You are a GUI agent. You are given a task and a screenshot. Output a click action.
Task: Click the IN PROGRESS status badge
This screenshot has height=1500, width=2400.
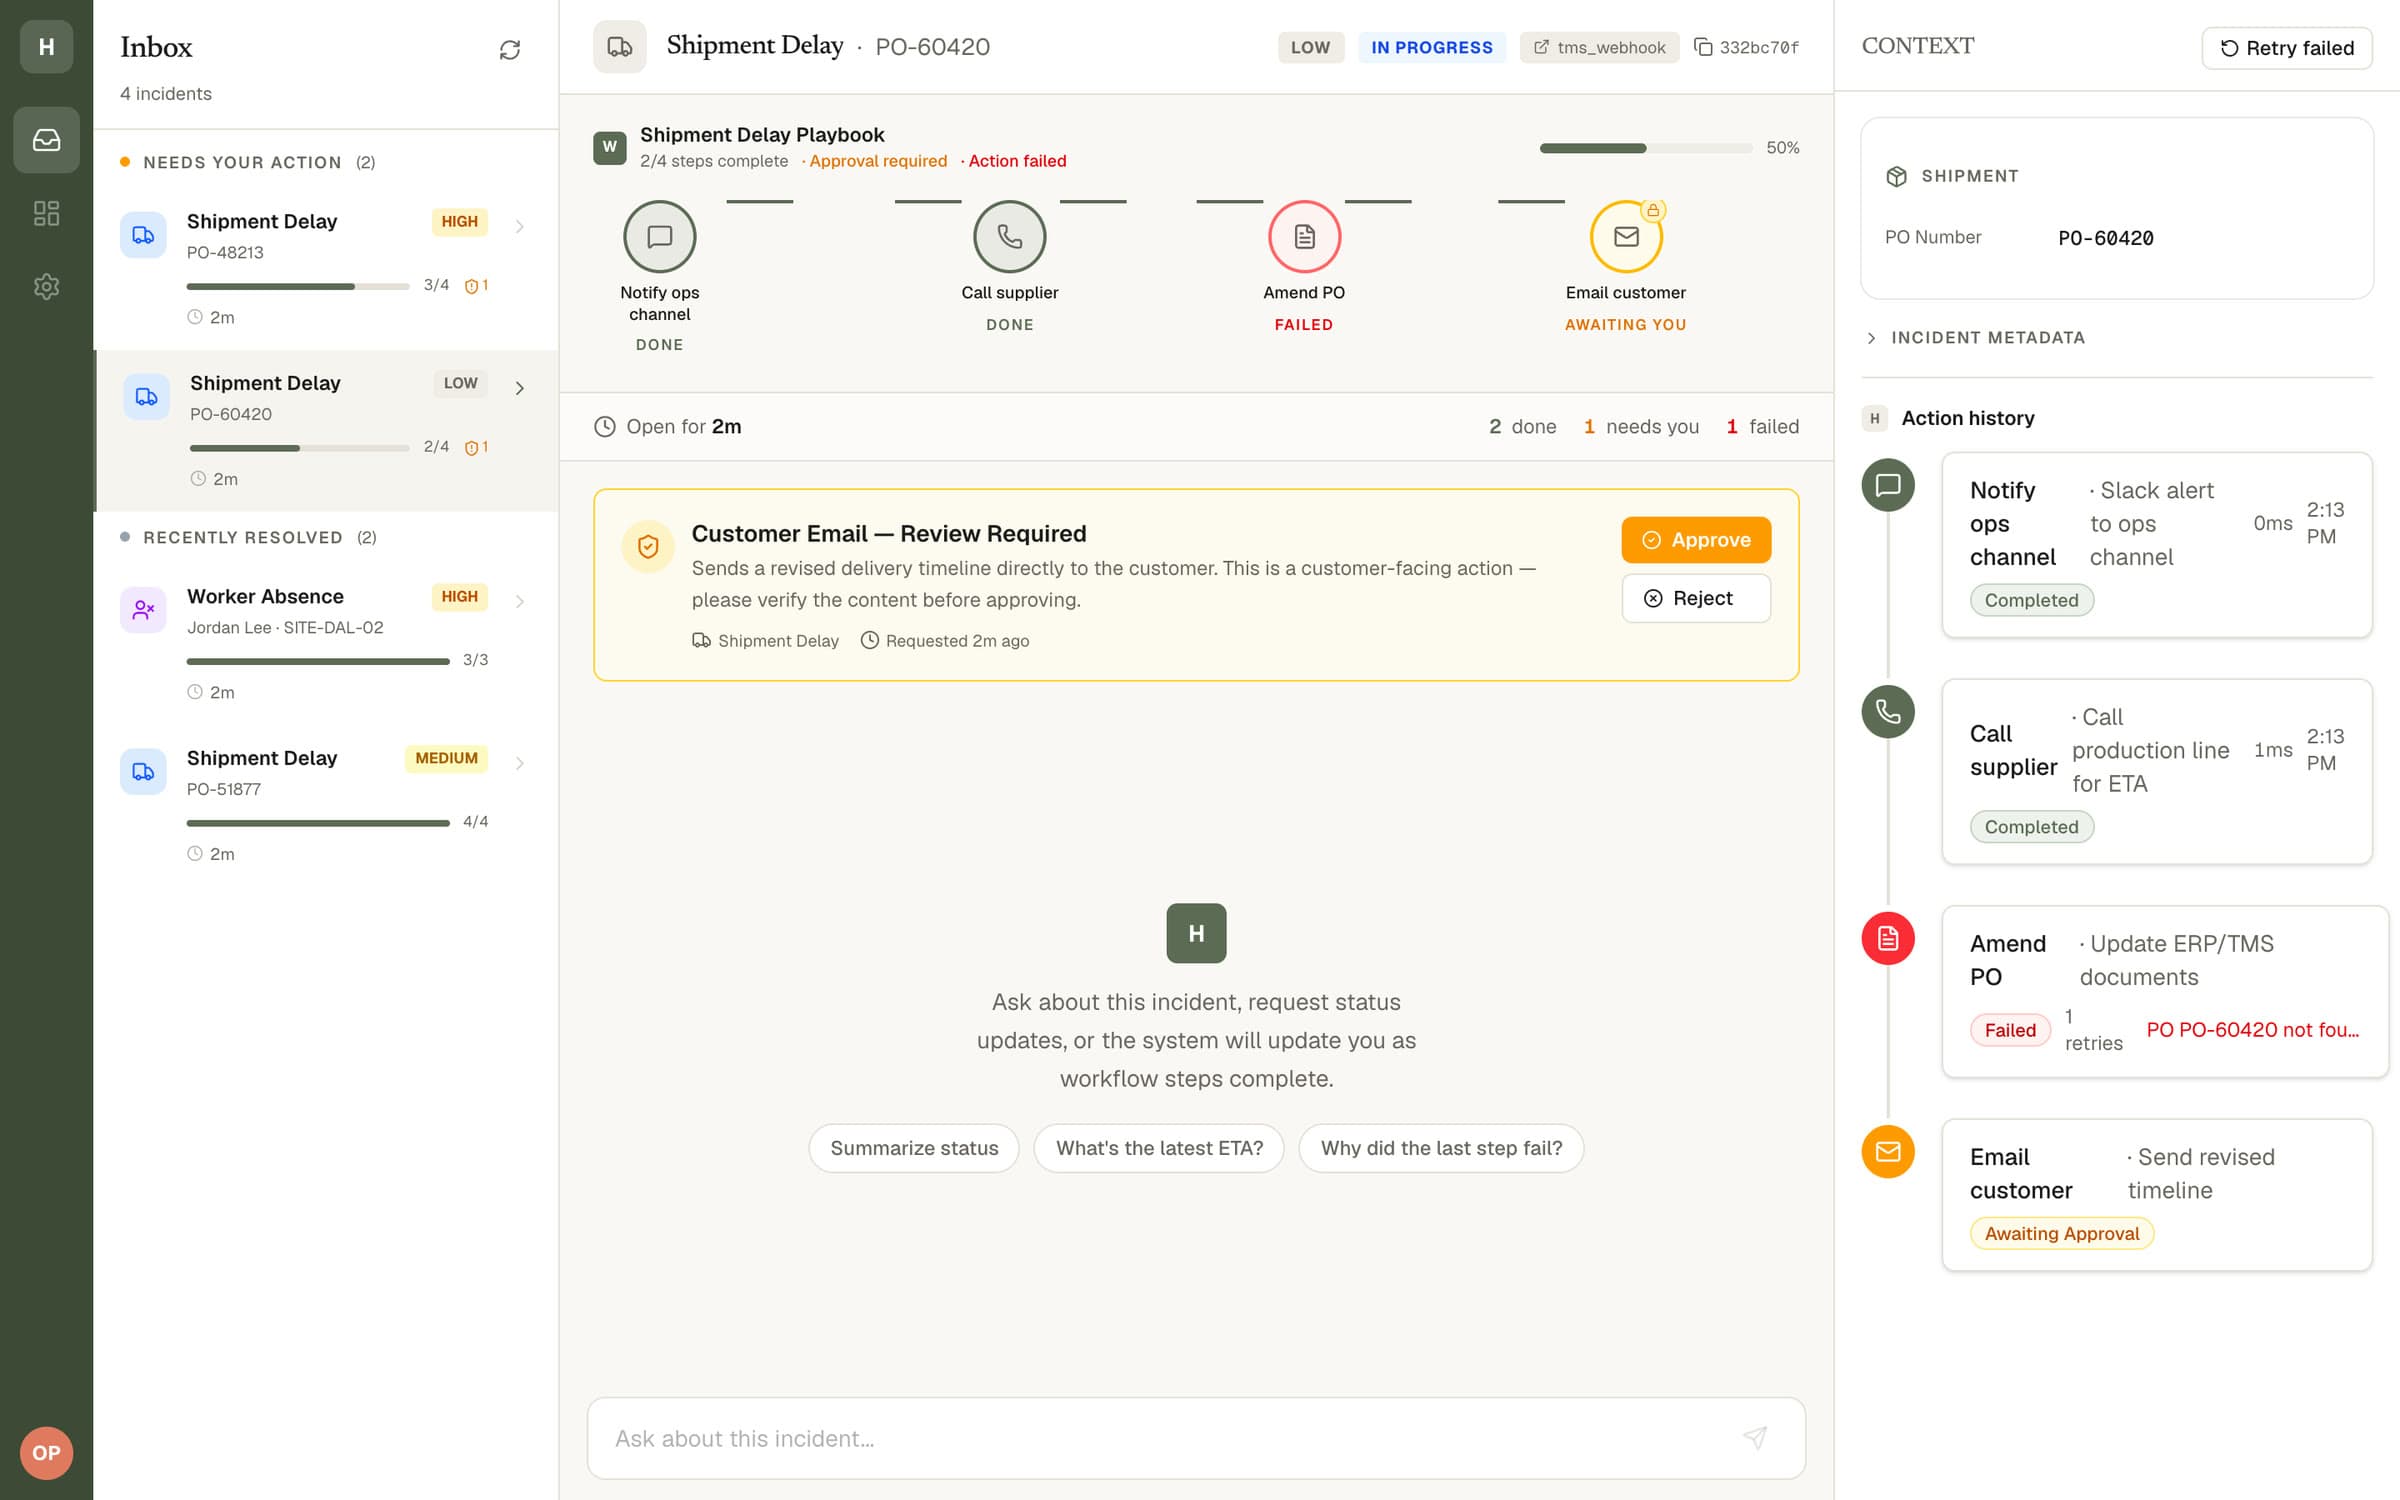tap(1432, 47)
